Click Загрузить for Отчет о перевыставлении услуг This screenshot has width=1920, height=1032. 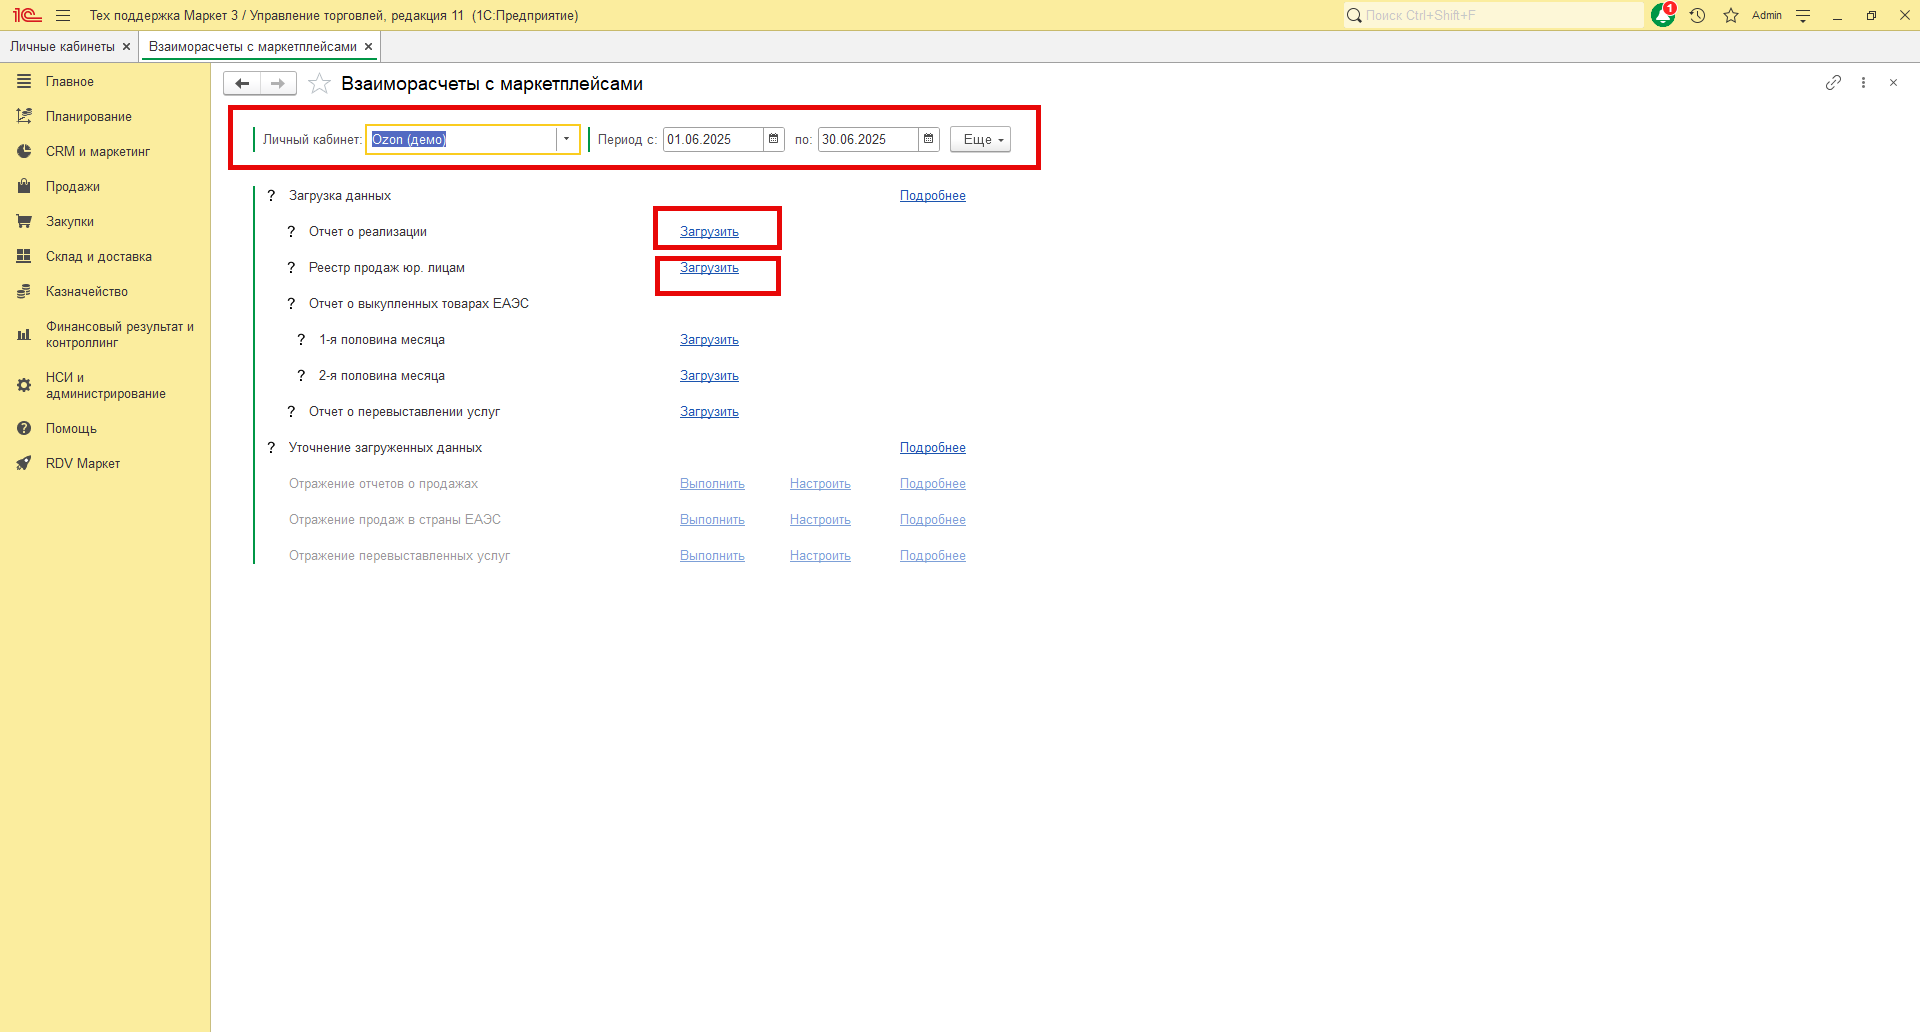pos(709,412)
